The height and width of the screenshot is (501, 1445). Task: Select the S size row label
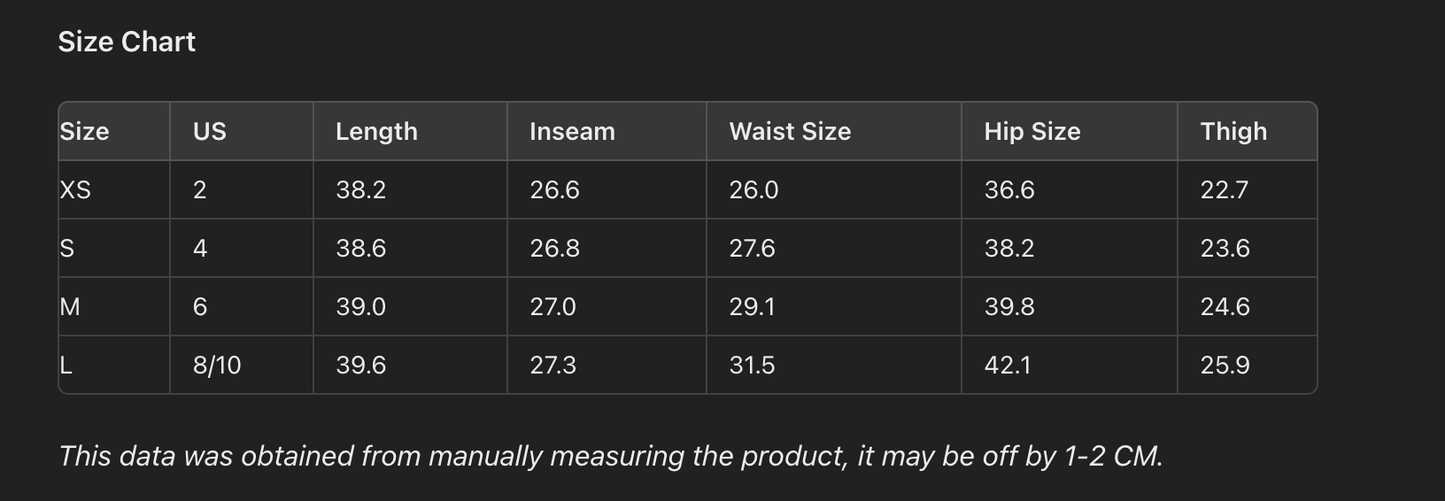point(67,248)
